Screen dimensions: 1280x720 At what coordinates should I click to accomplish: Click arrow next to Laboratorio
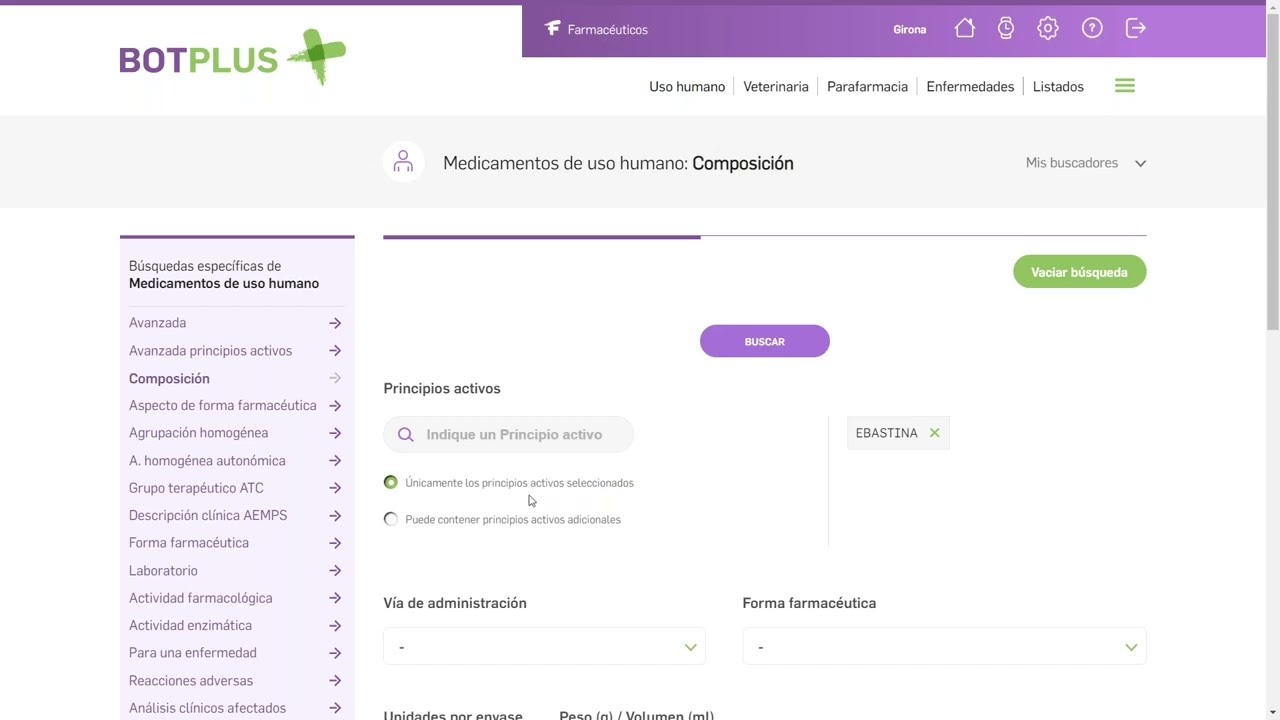click(335, 571)
